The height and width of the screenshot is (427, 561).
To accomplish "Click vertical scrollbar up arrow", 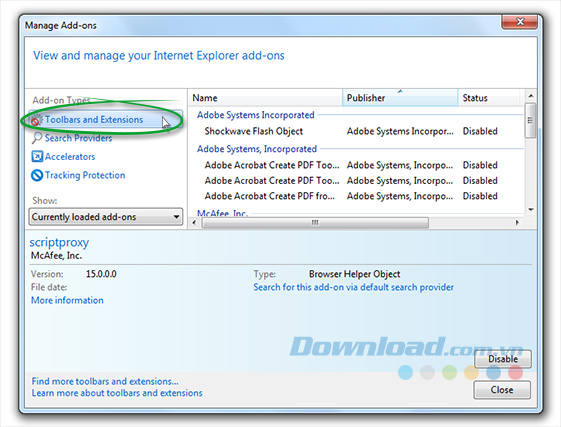I will click(531, 96).
